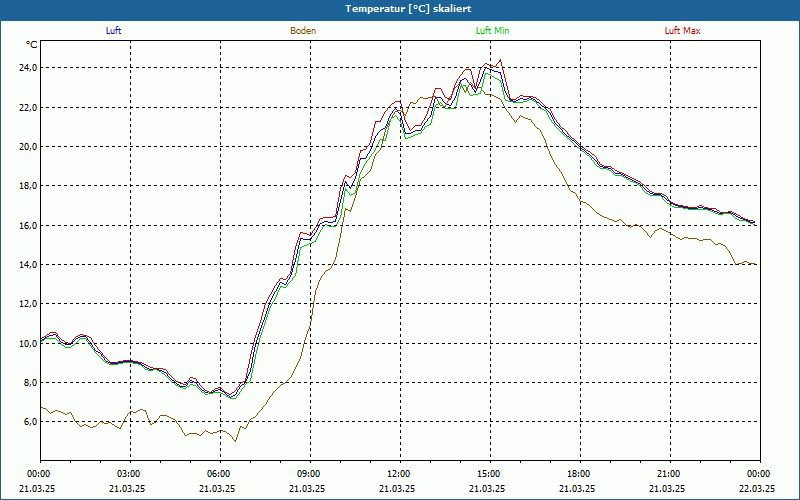Click the 12:00 time axis label
The image size is (800, 500).
click(x=400, y=474)
